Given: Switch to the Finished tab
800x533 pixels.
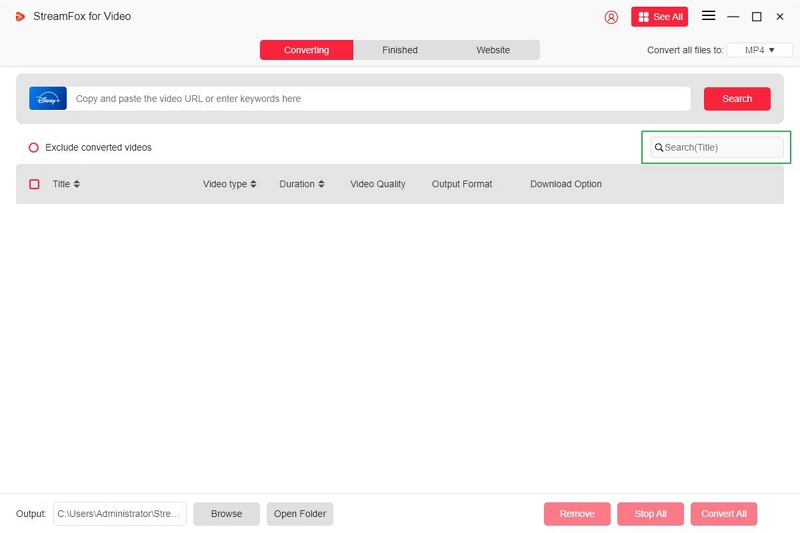Looking at the screenshot, I should [400, 50].
